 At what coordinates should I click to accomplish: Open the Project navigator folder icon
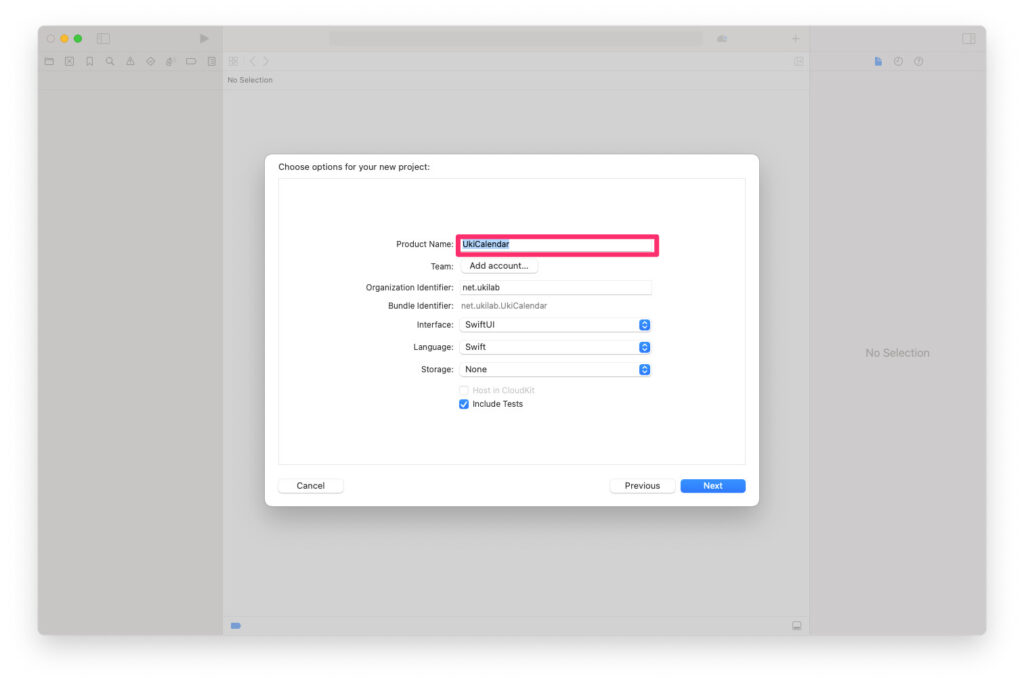[x=49, y=61]
